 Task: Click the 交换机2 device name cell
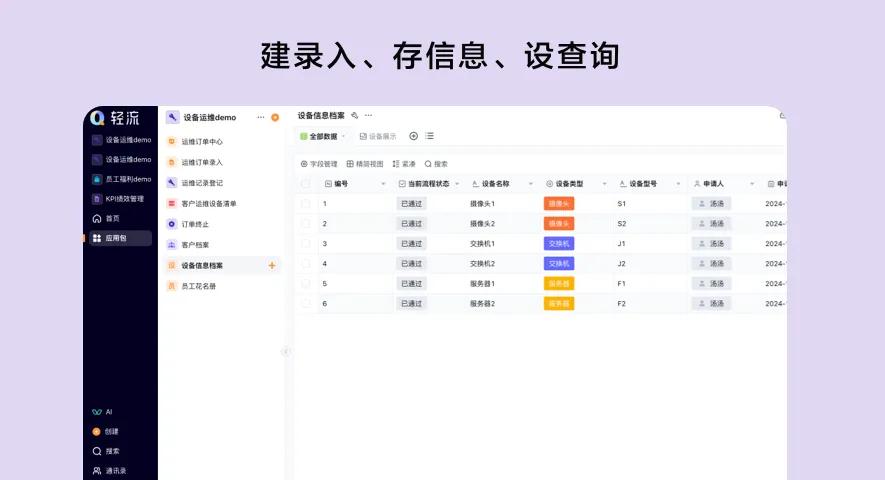pyautogui.click(x=483, y=264)
